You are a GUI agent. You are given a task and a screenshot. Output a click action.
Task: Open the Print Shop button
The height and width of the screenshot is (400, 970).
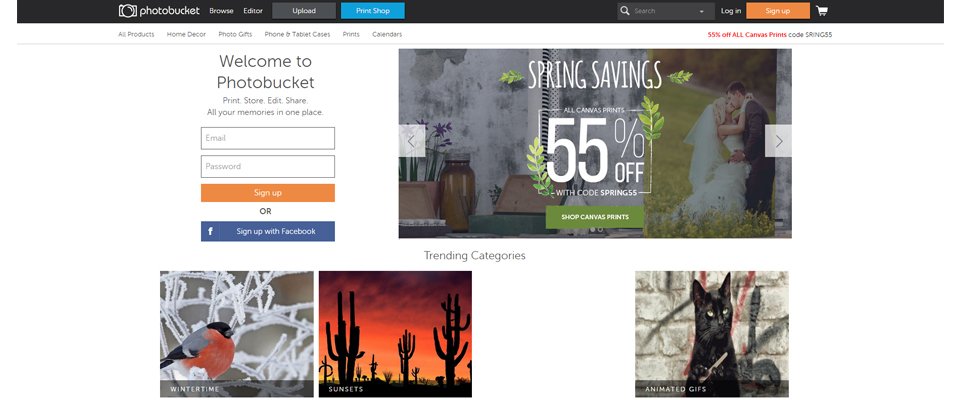point(372,11)
